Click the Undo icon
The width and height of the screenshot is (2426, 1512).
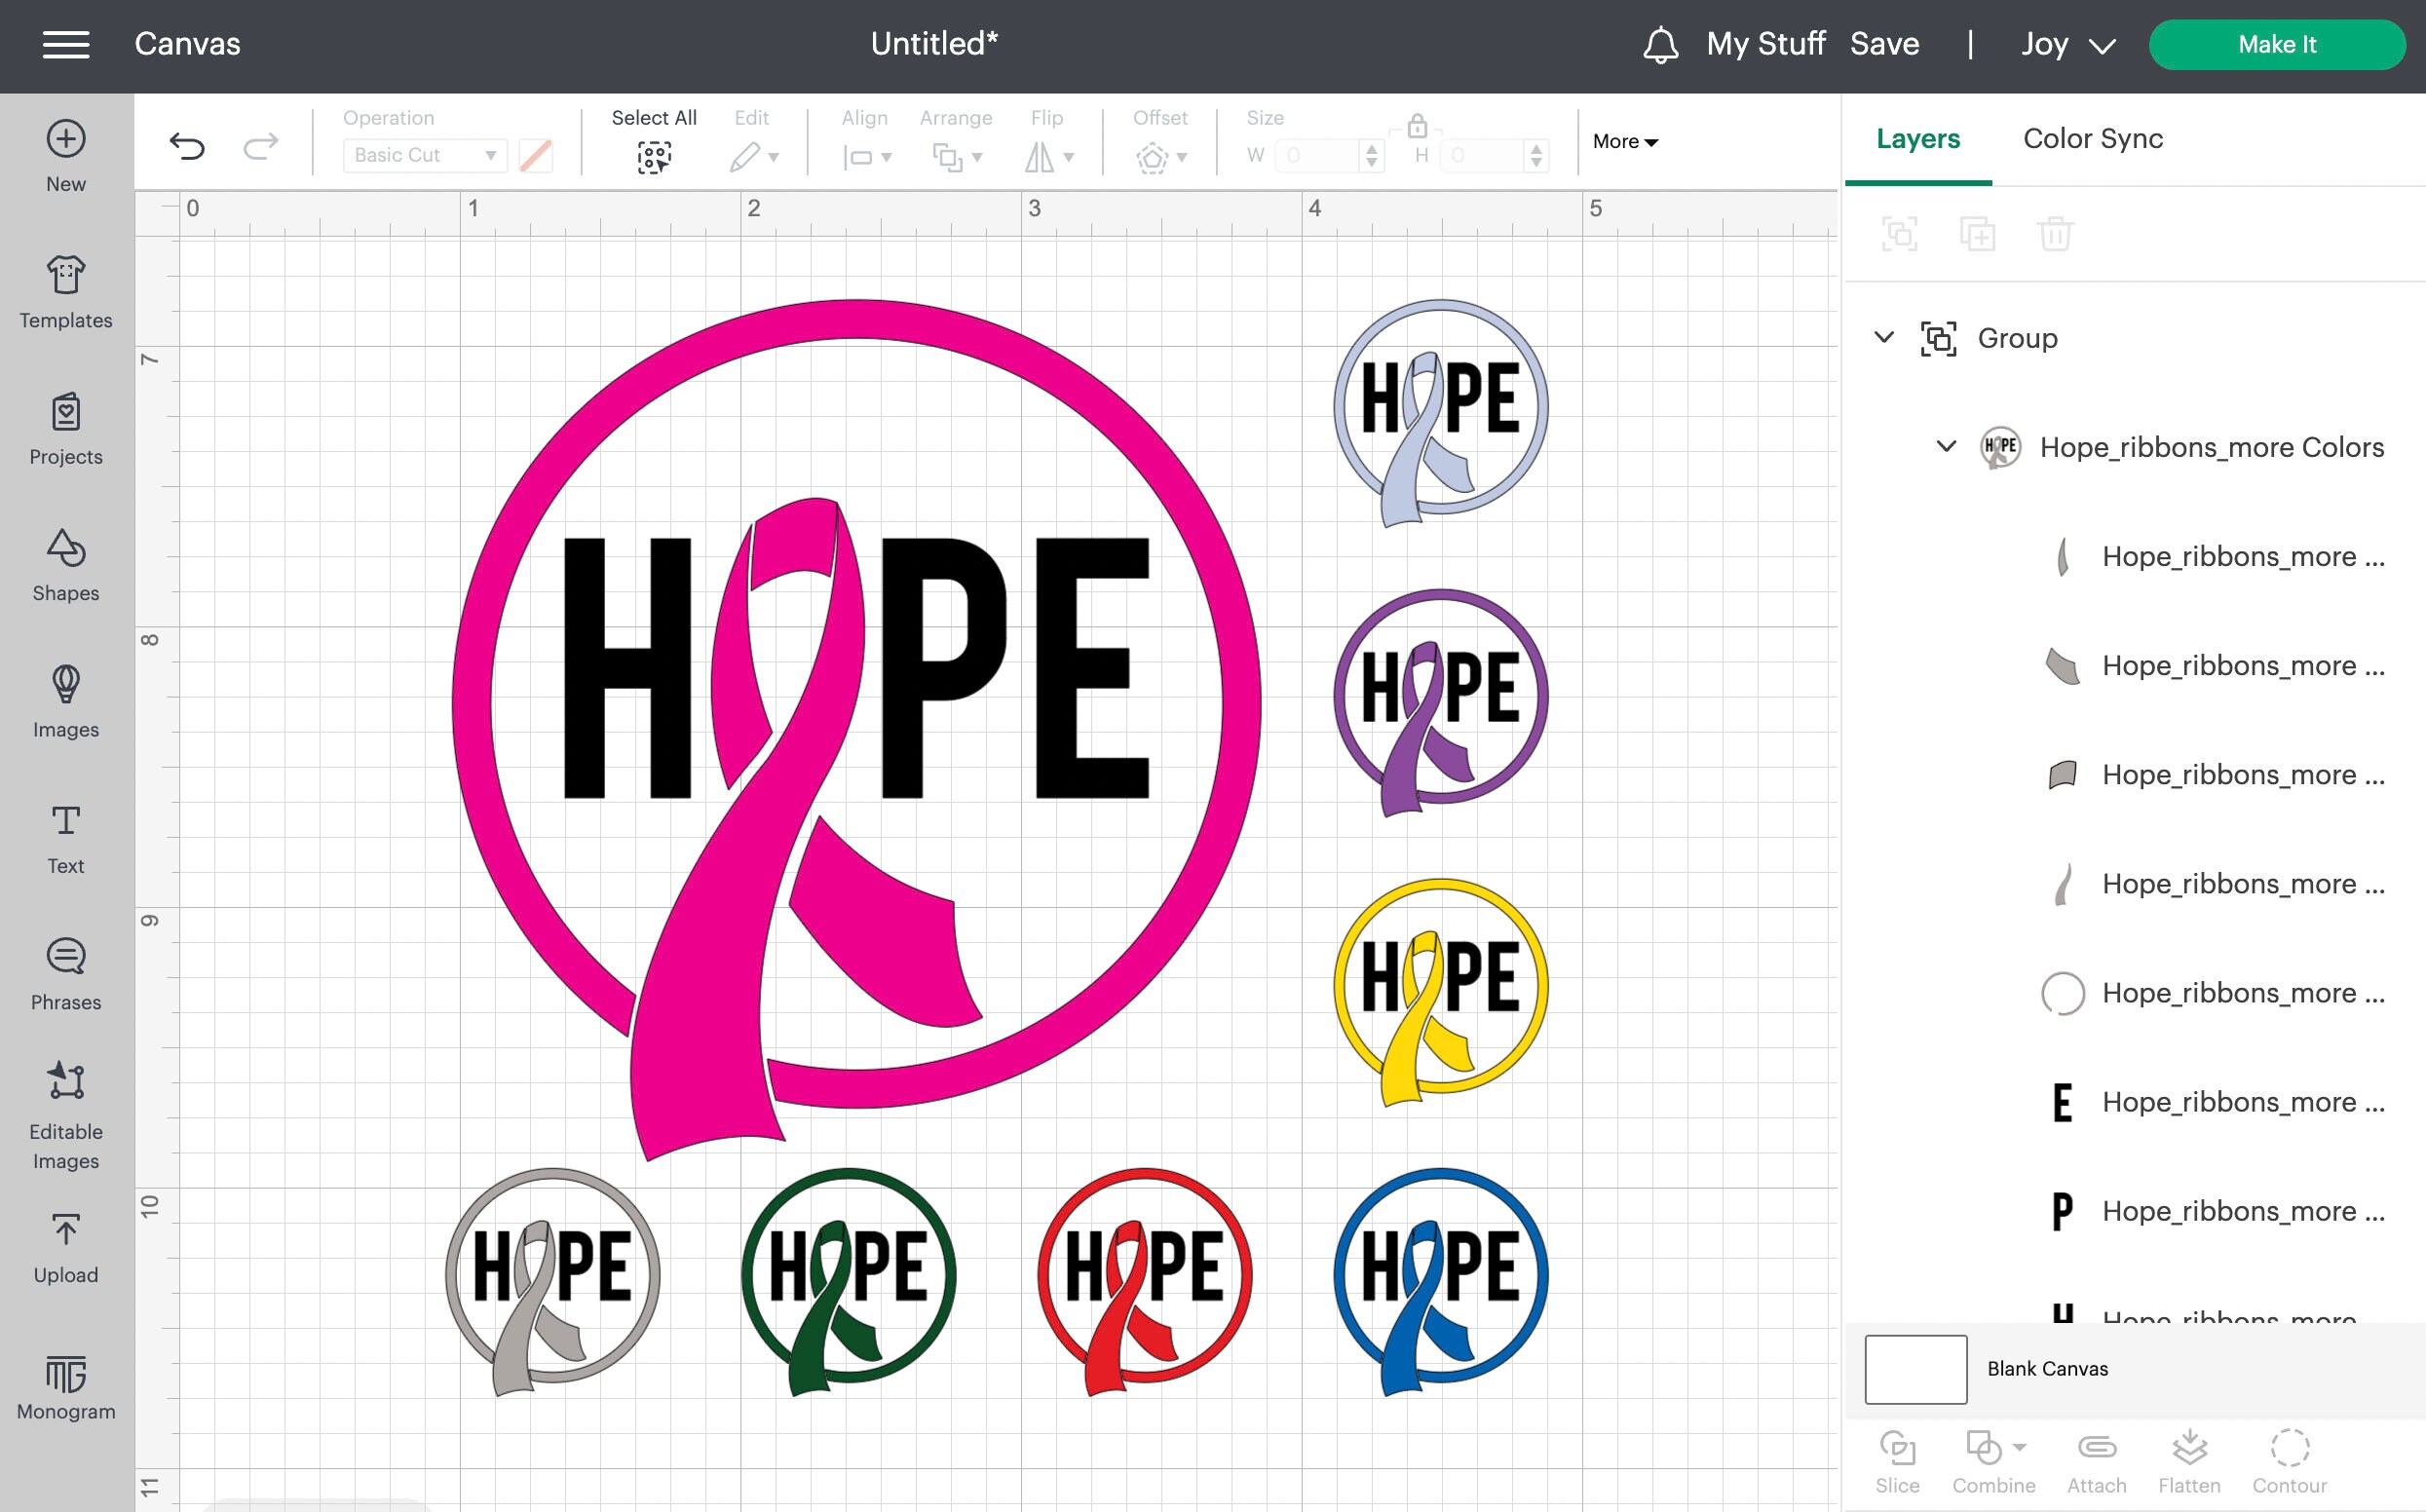pos(186,145)
